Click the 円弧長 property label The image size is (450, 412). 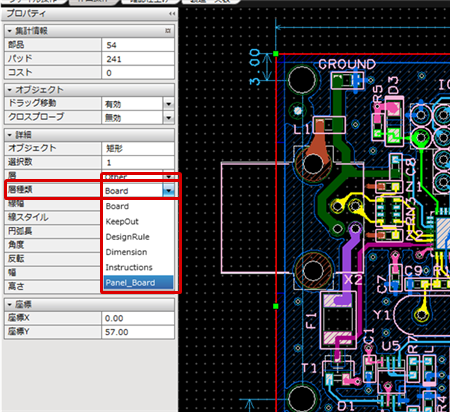pos(20,231)
